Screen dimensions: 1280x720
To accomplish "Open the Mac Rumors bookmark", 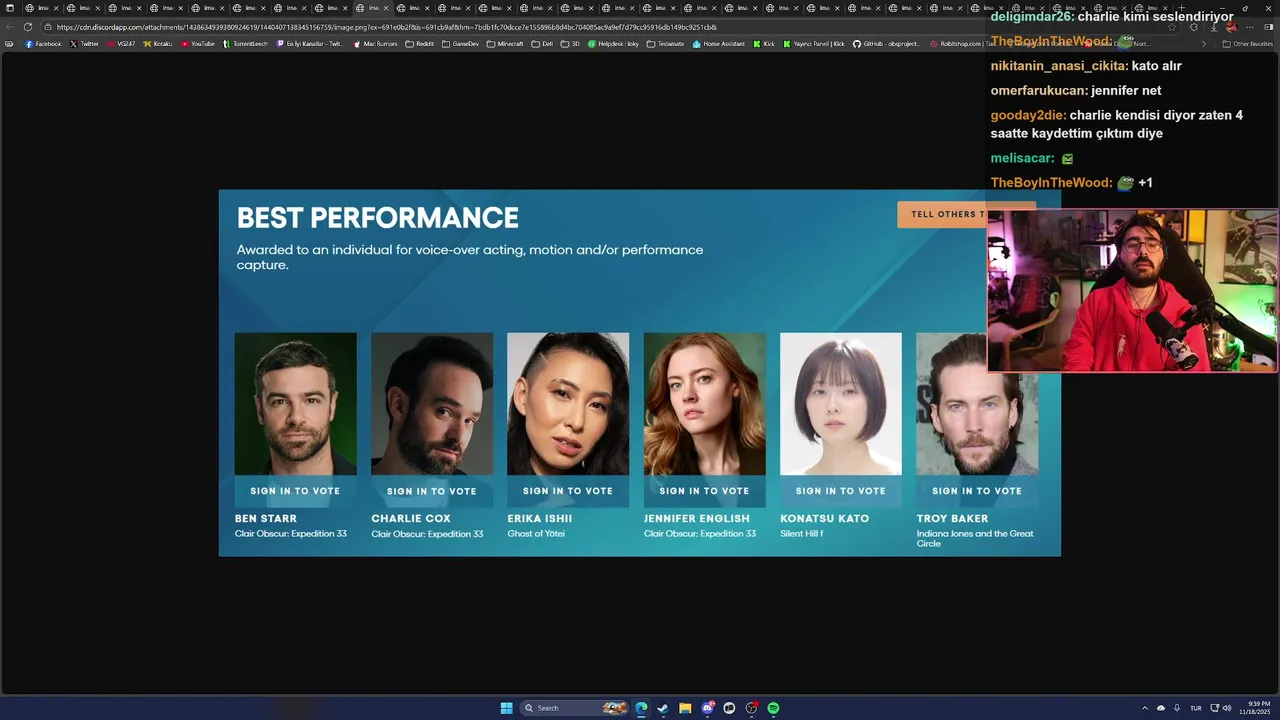I will (376, 44).
